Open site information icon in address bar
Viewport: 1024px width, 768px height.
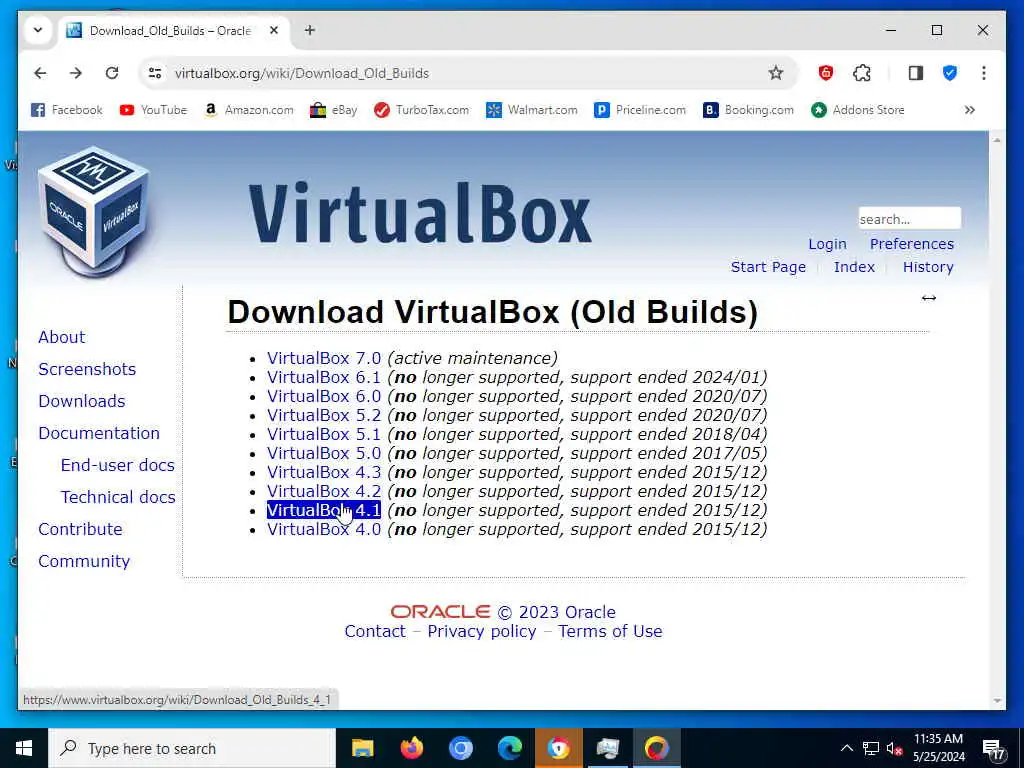[155, 73]
